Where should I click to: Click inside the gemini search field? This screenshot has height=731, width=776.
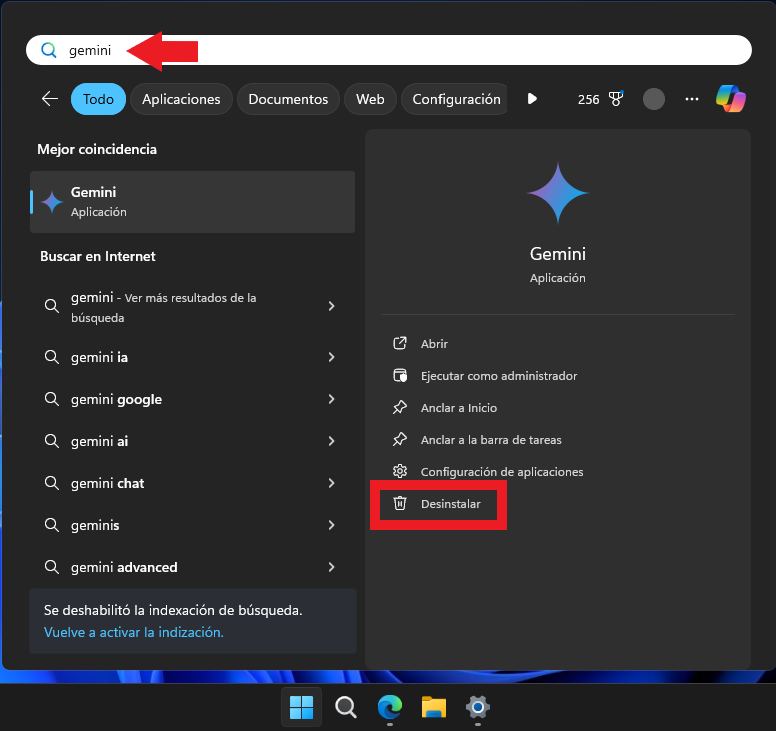click(x=388, y=50)
